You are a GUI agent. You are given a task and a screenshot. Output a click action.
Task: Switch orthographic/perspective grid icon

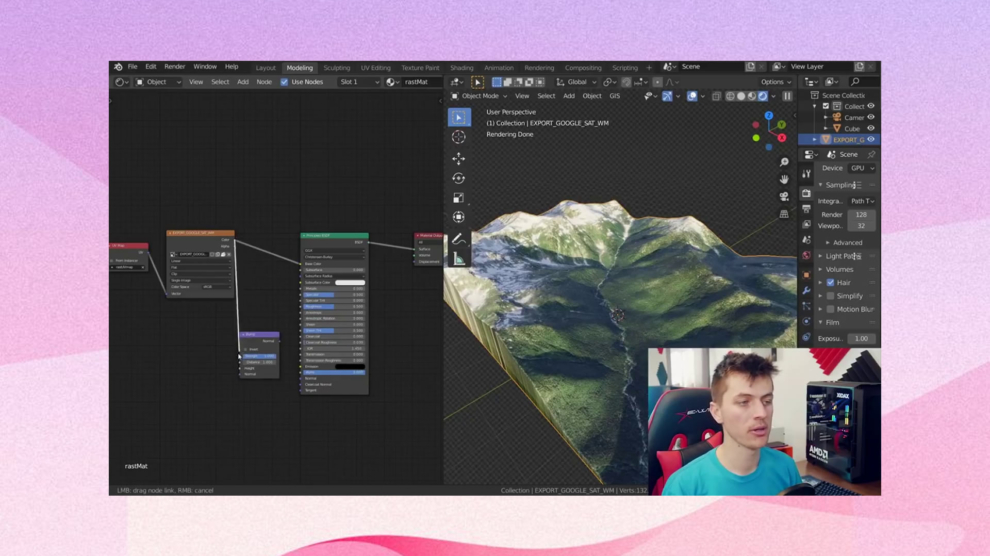(784, 214)
